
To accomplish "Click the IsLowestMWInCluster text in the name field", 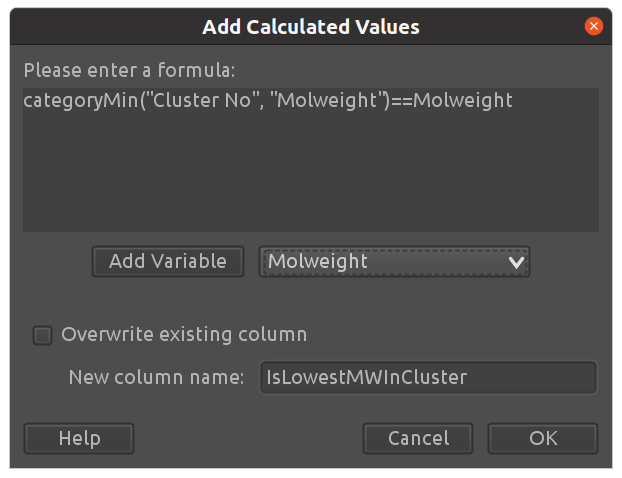I will [366, 377].
